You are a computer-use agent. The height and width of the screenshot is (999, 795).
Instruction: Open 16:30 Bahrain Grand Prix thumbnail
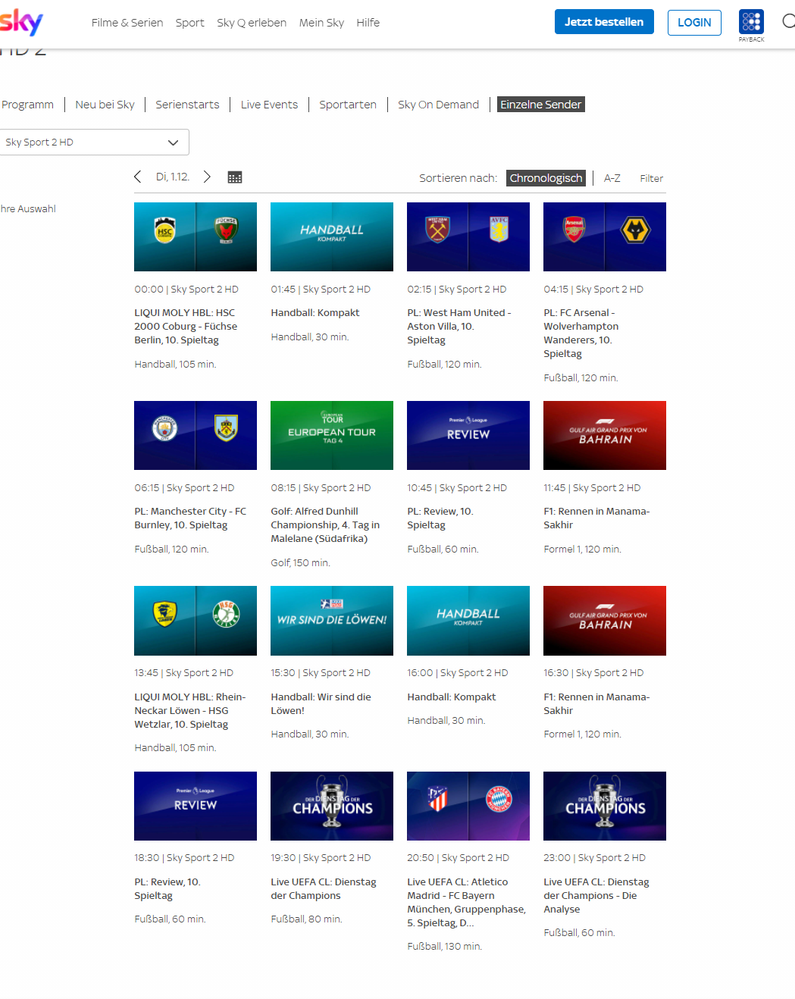[605, 621]
